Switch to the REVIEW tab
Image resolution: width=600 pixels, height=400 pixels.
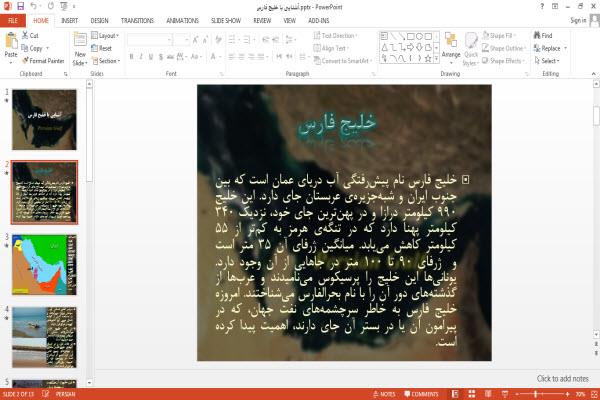click(x=262, y=21)
